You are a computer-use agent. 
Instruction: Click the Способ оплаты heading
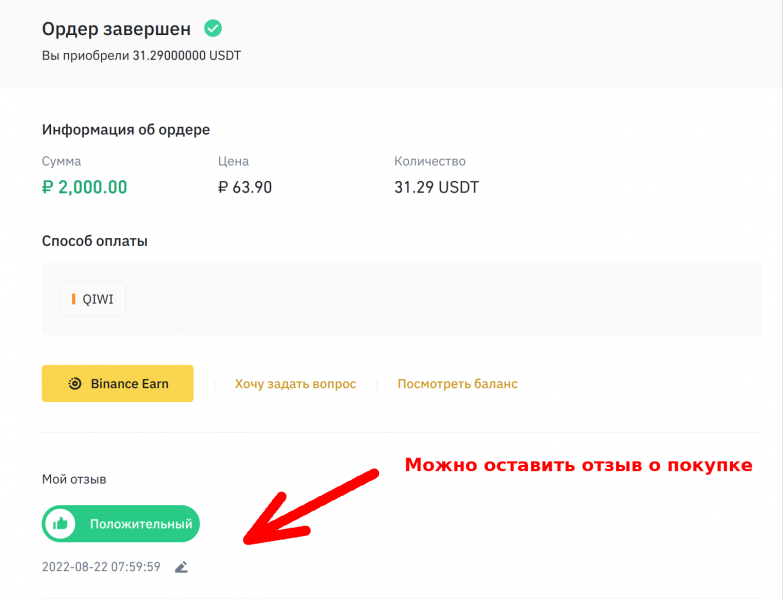pos(95,241)
